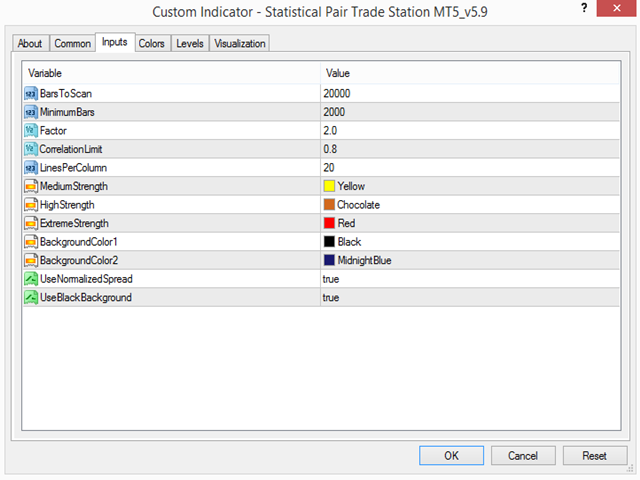Toggle the UseNormalizedSpread true value
The width and height of the screenshot is (640, 480).
click(x=331, y=279)
